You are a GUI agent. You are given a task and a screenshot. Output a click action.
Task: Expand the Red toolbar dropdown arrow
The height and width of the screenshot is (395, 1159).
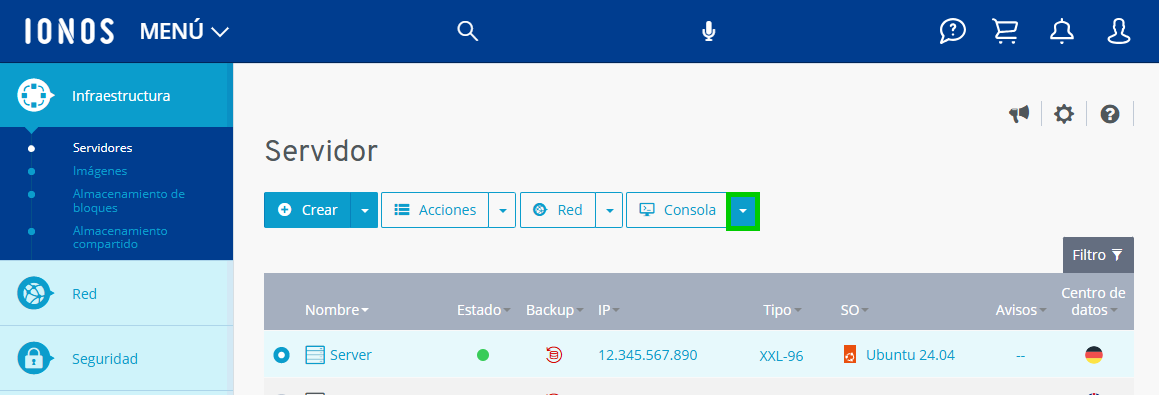tap(610, 210)
